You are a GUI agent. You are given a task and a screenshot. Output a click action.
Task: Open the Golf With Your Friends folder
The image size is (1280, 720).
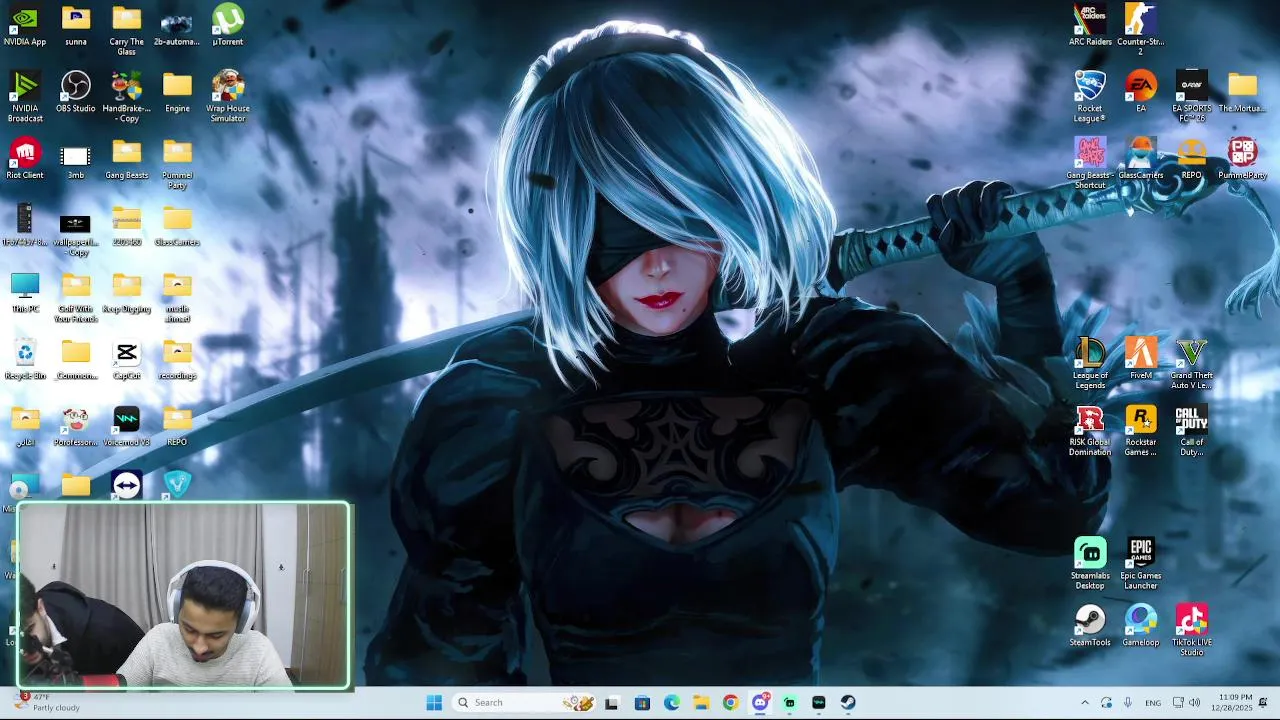tap(76, 297)
